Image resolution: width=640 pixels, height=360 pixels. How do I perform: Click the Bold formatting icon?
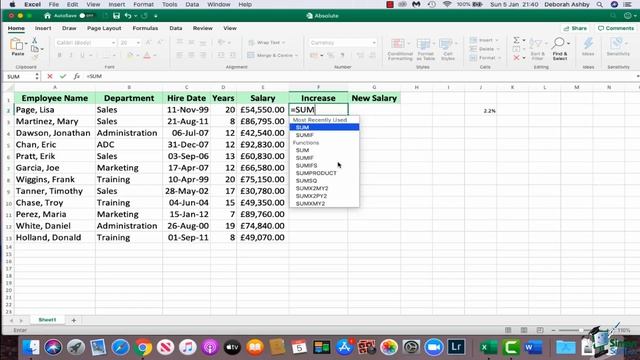point(60,56)
